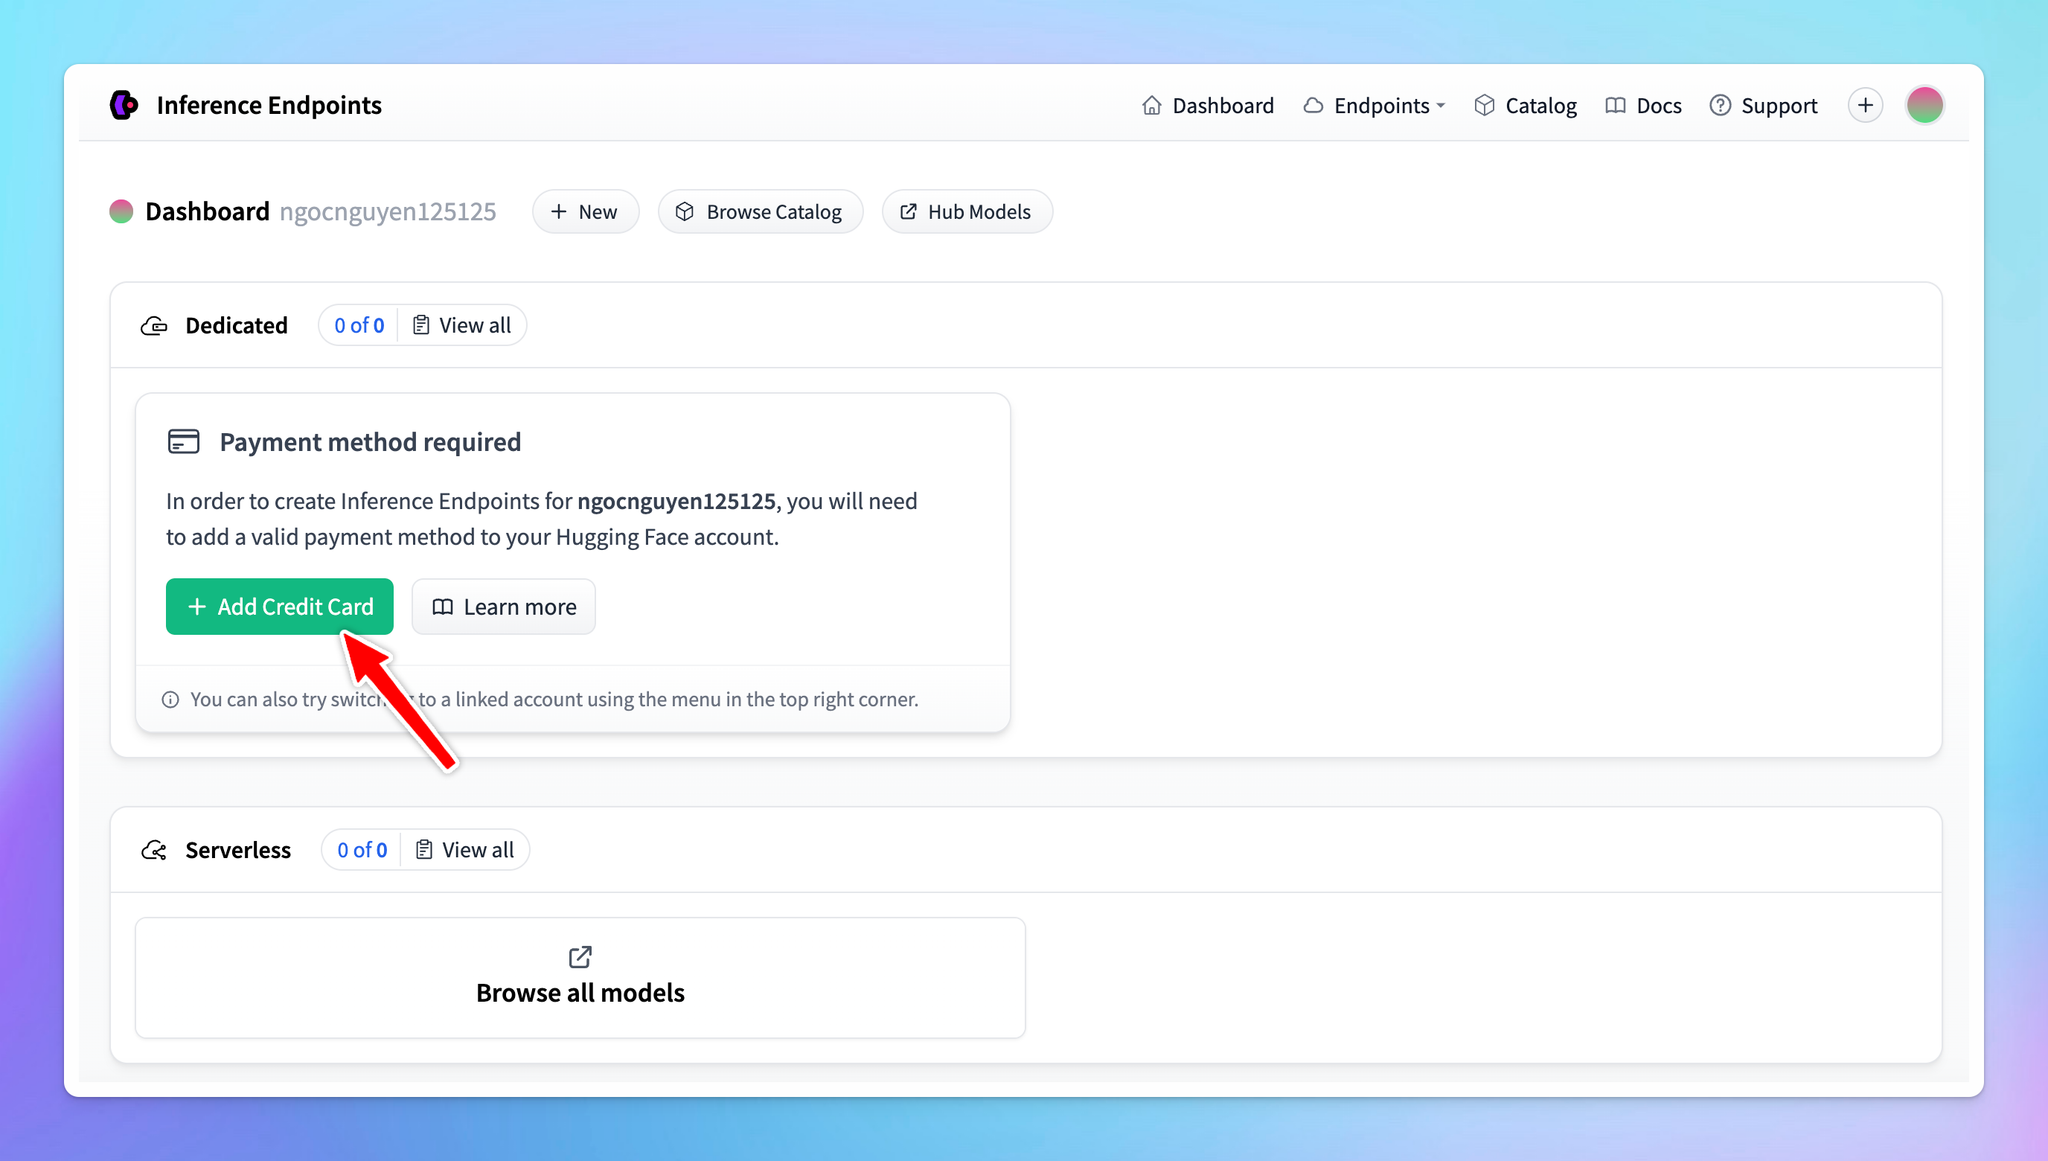The height and width of the screenshot is (1161, 2048).
Task: Open the Support page link
Action: [1764, 106]
